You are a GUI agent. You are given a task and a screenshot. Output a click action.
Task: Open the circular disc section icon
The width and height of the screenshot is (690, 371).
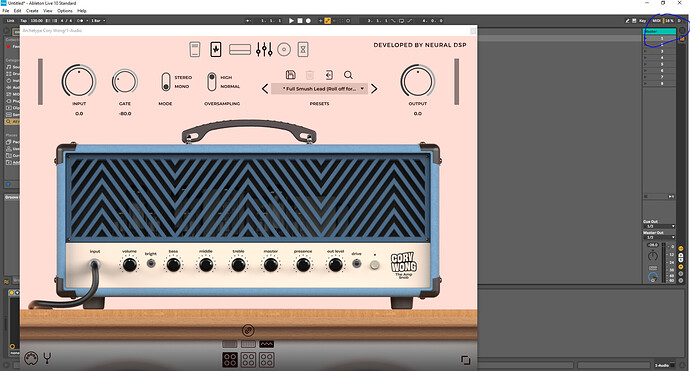click(x=284, y=49)
